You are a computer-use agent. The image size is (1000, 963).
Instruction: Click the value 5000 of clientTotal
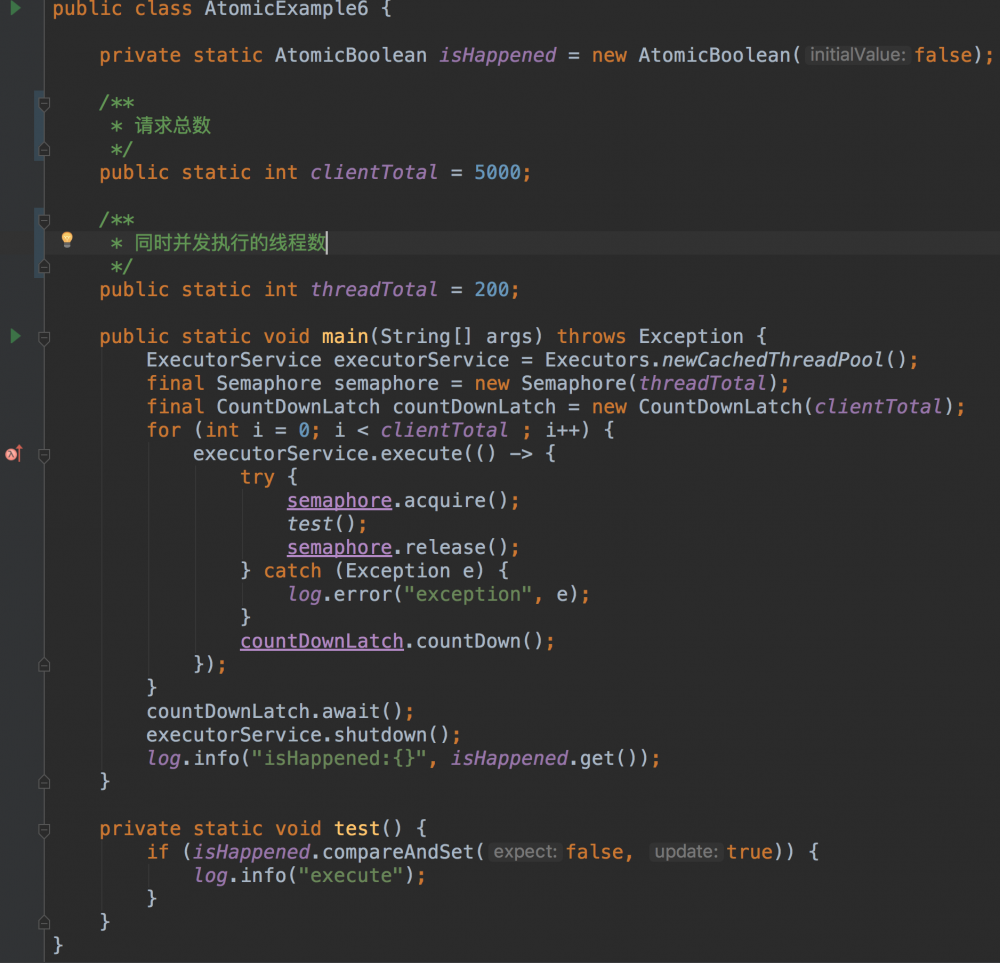click(497, 172)
